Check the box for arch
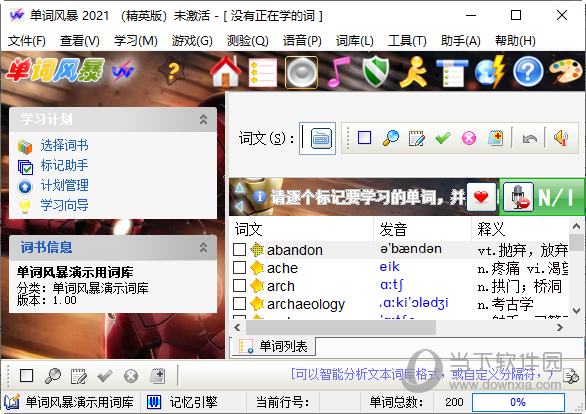 239,285
